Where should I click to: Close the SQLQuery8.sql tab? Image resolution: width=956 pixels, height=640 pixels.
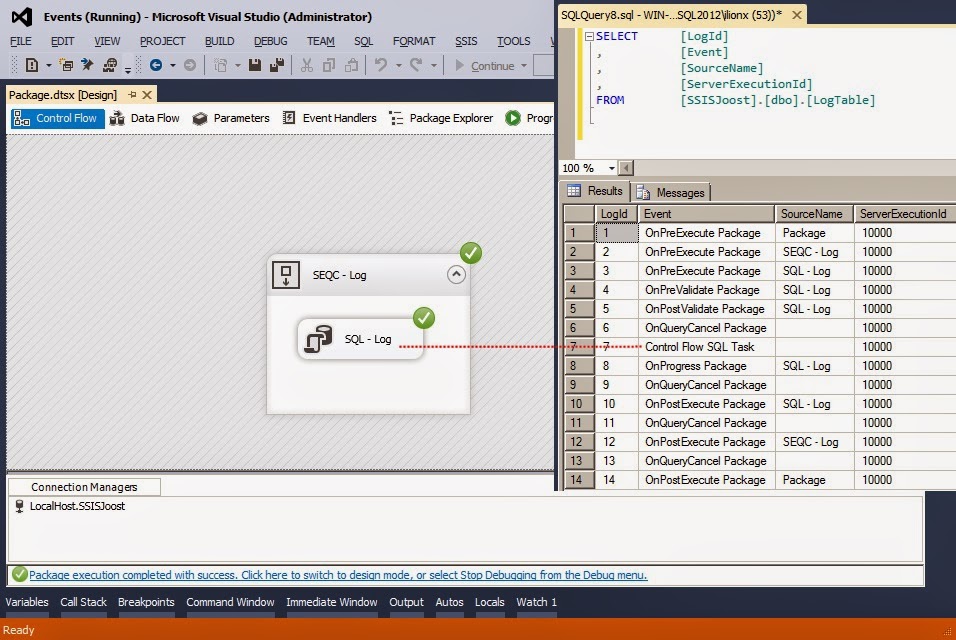(x=797, y=15)
